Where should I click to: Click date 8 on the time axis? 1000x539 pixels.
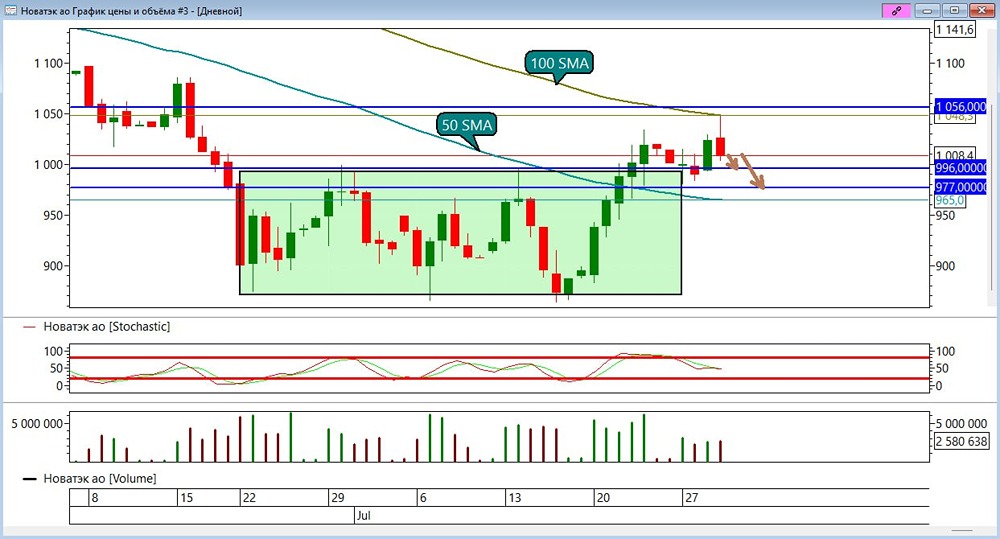click(94, 498)
